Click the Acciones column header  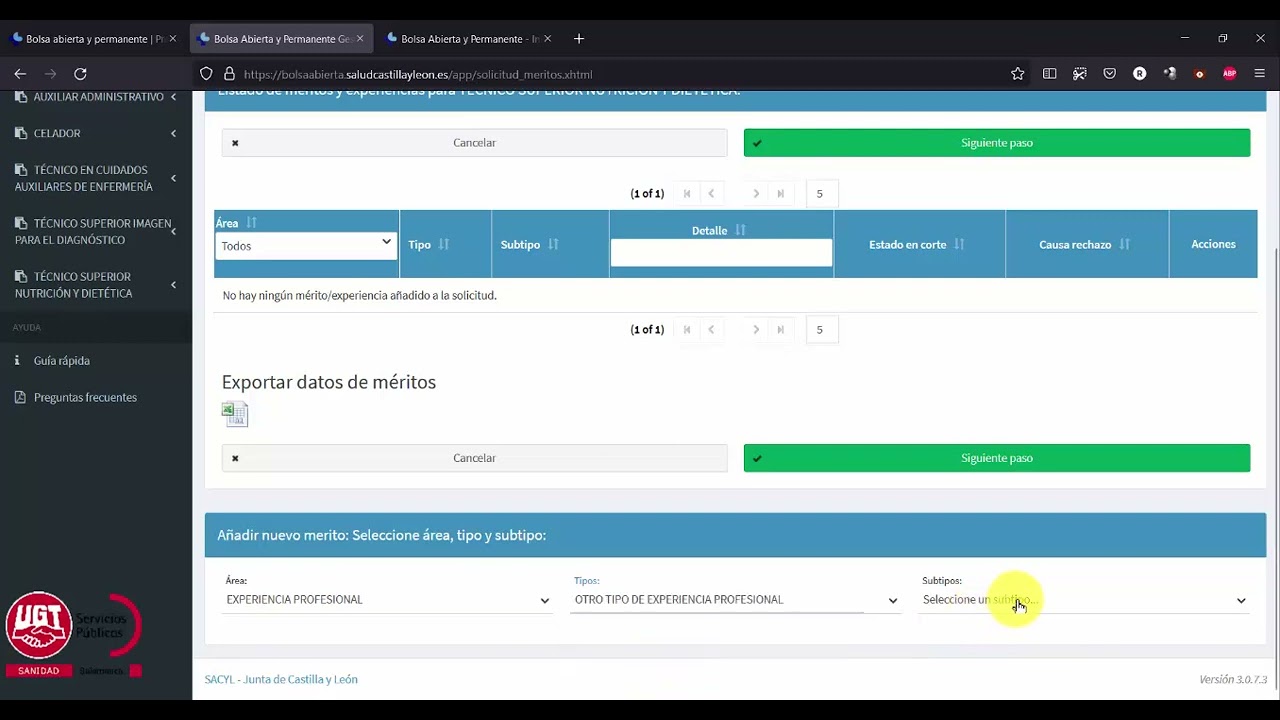pos(1213,244)
